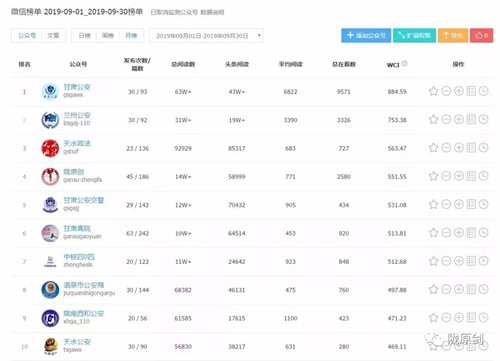Open the 中核四0四 account link
Viewport: 500px width, 361px height.
pyautogui.click(x=79, y=257)
